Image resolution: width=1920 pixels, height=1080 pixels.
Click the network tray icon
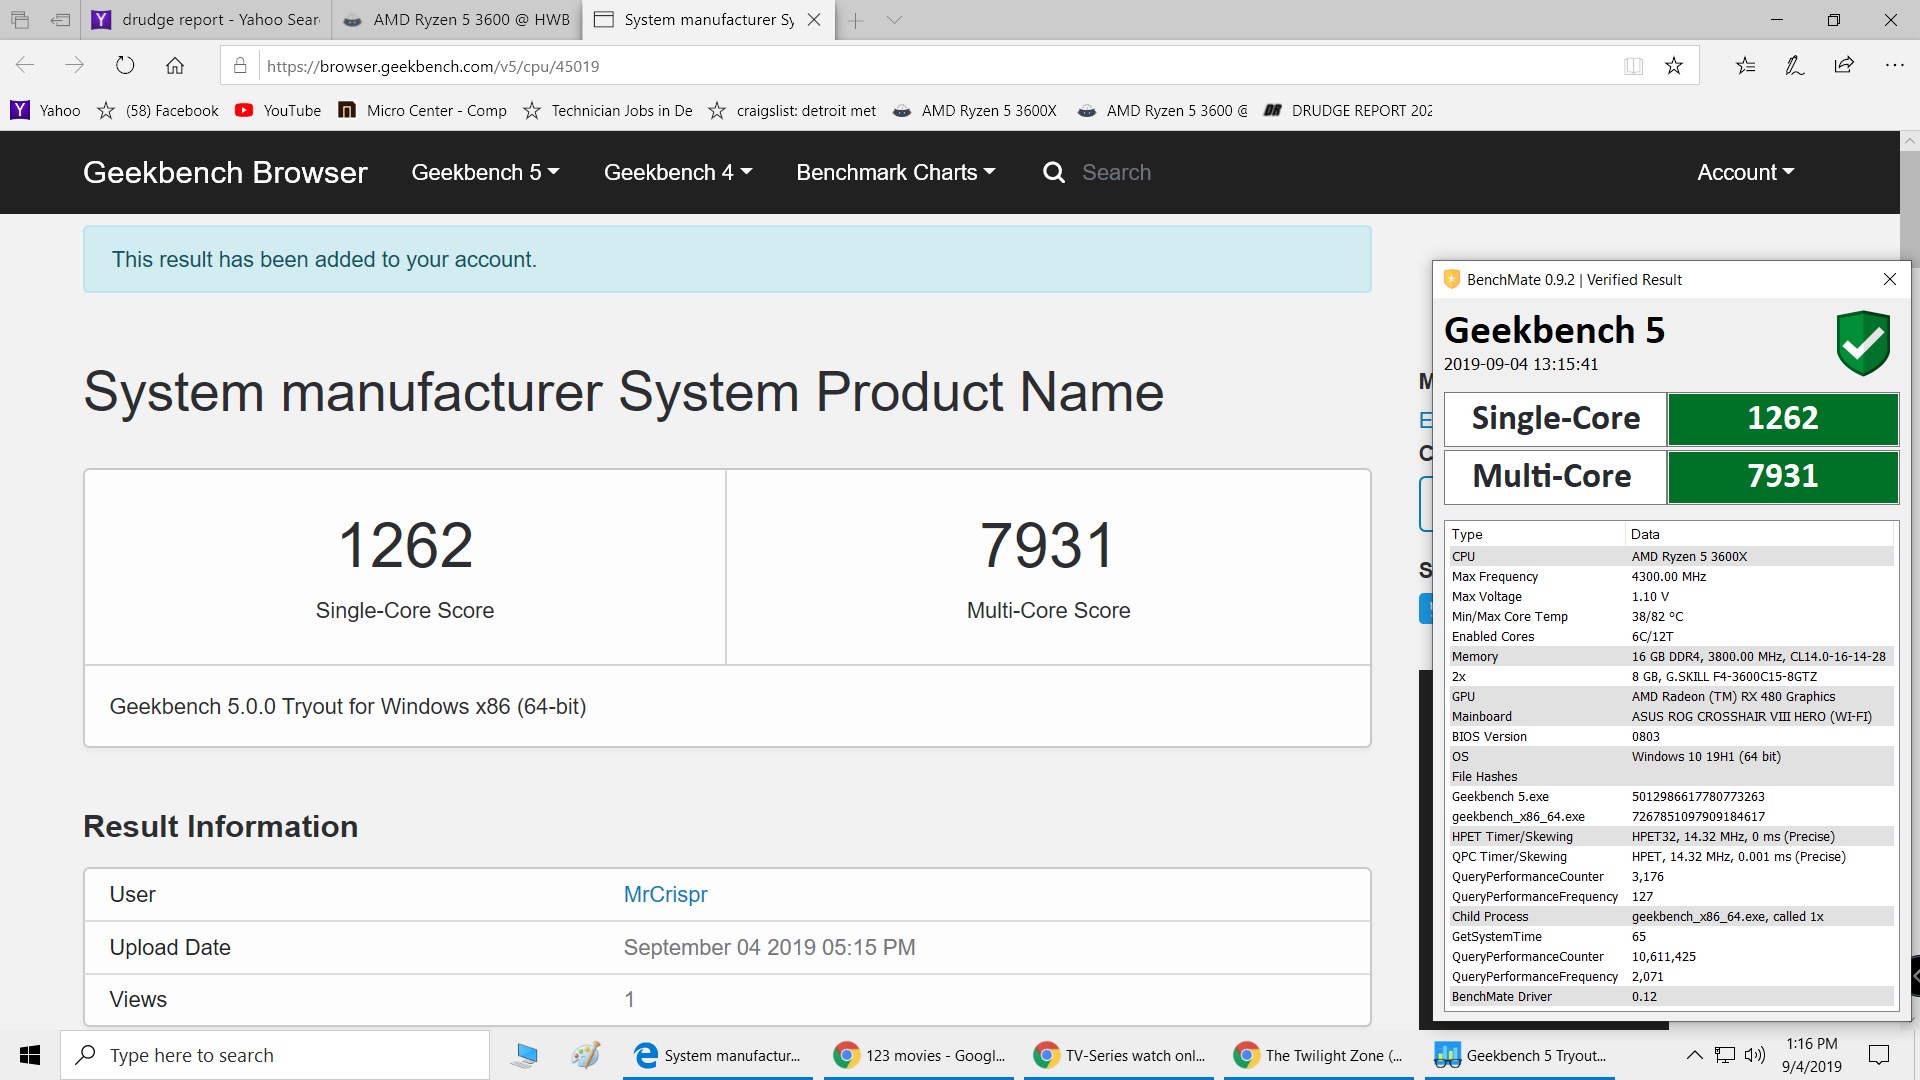click(x=1725, y=1055)
